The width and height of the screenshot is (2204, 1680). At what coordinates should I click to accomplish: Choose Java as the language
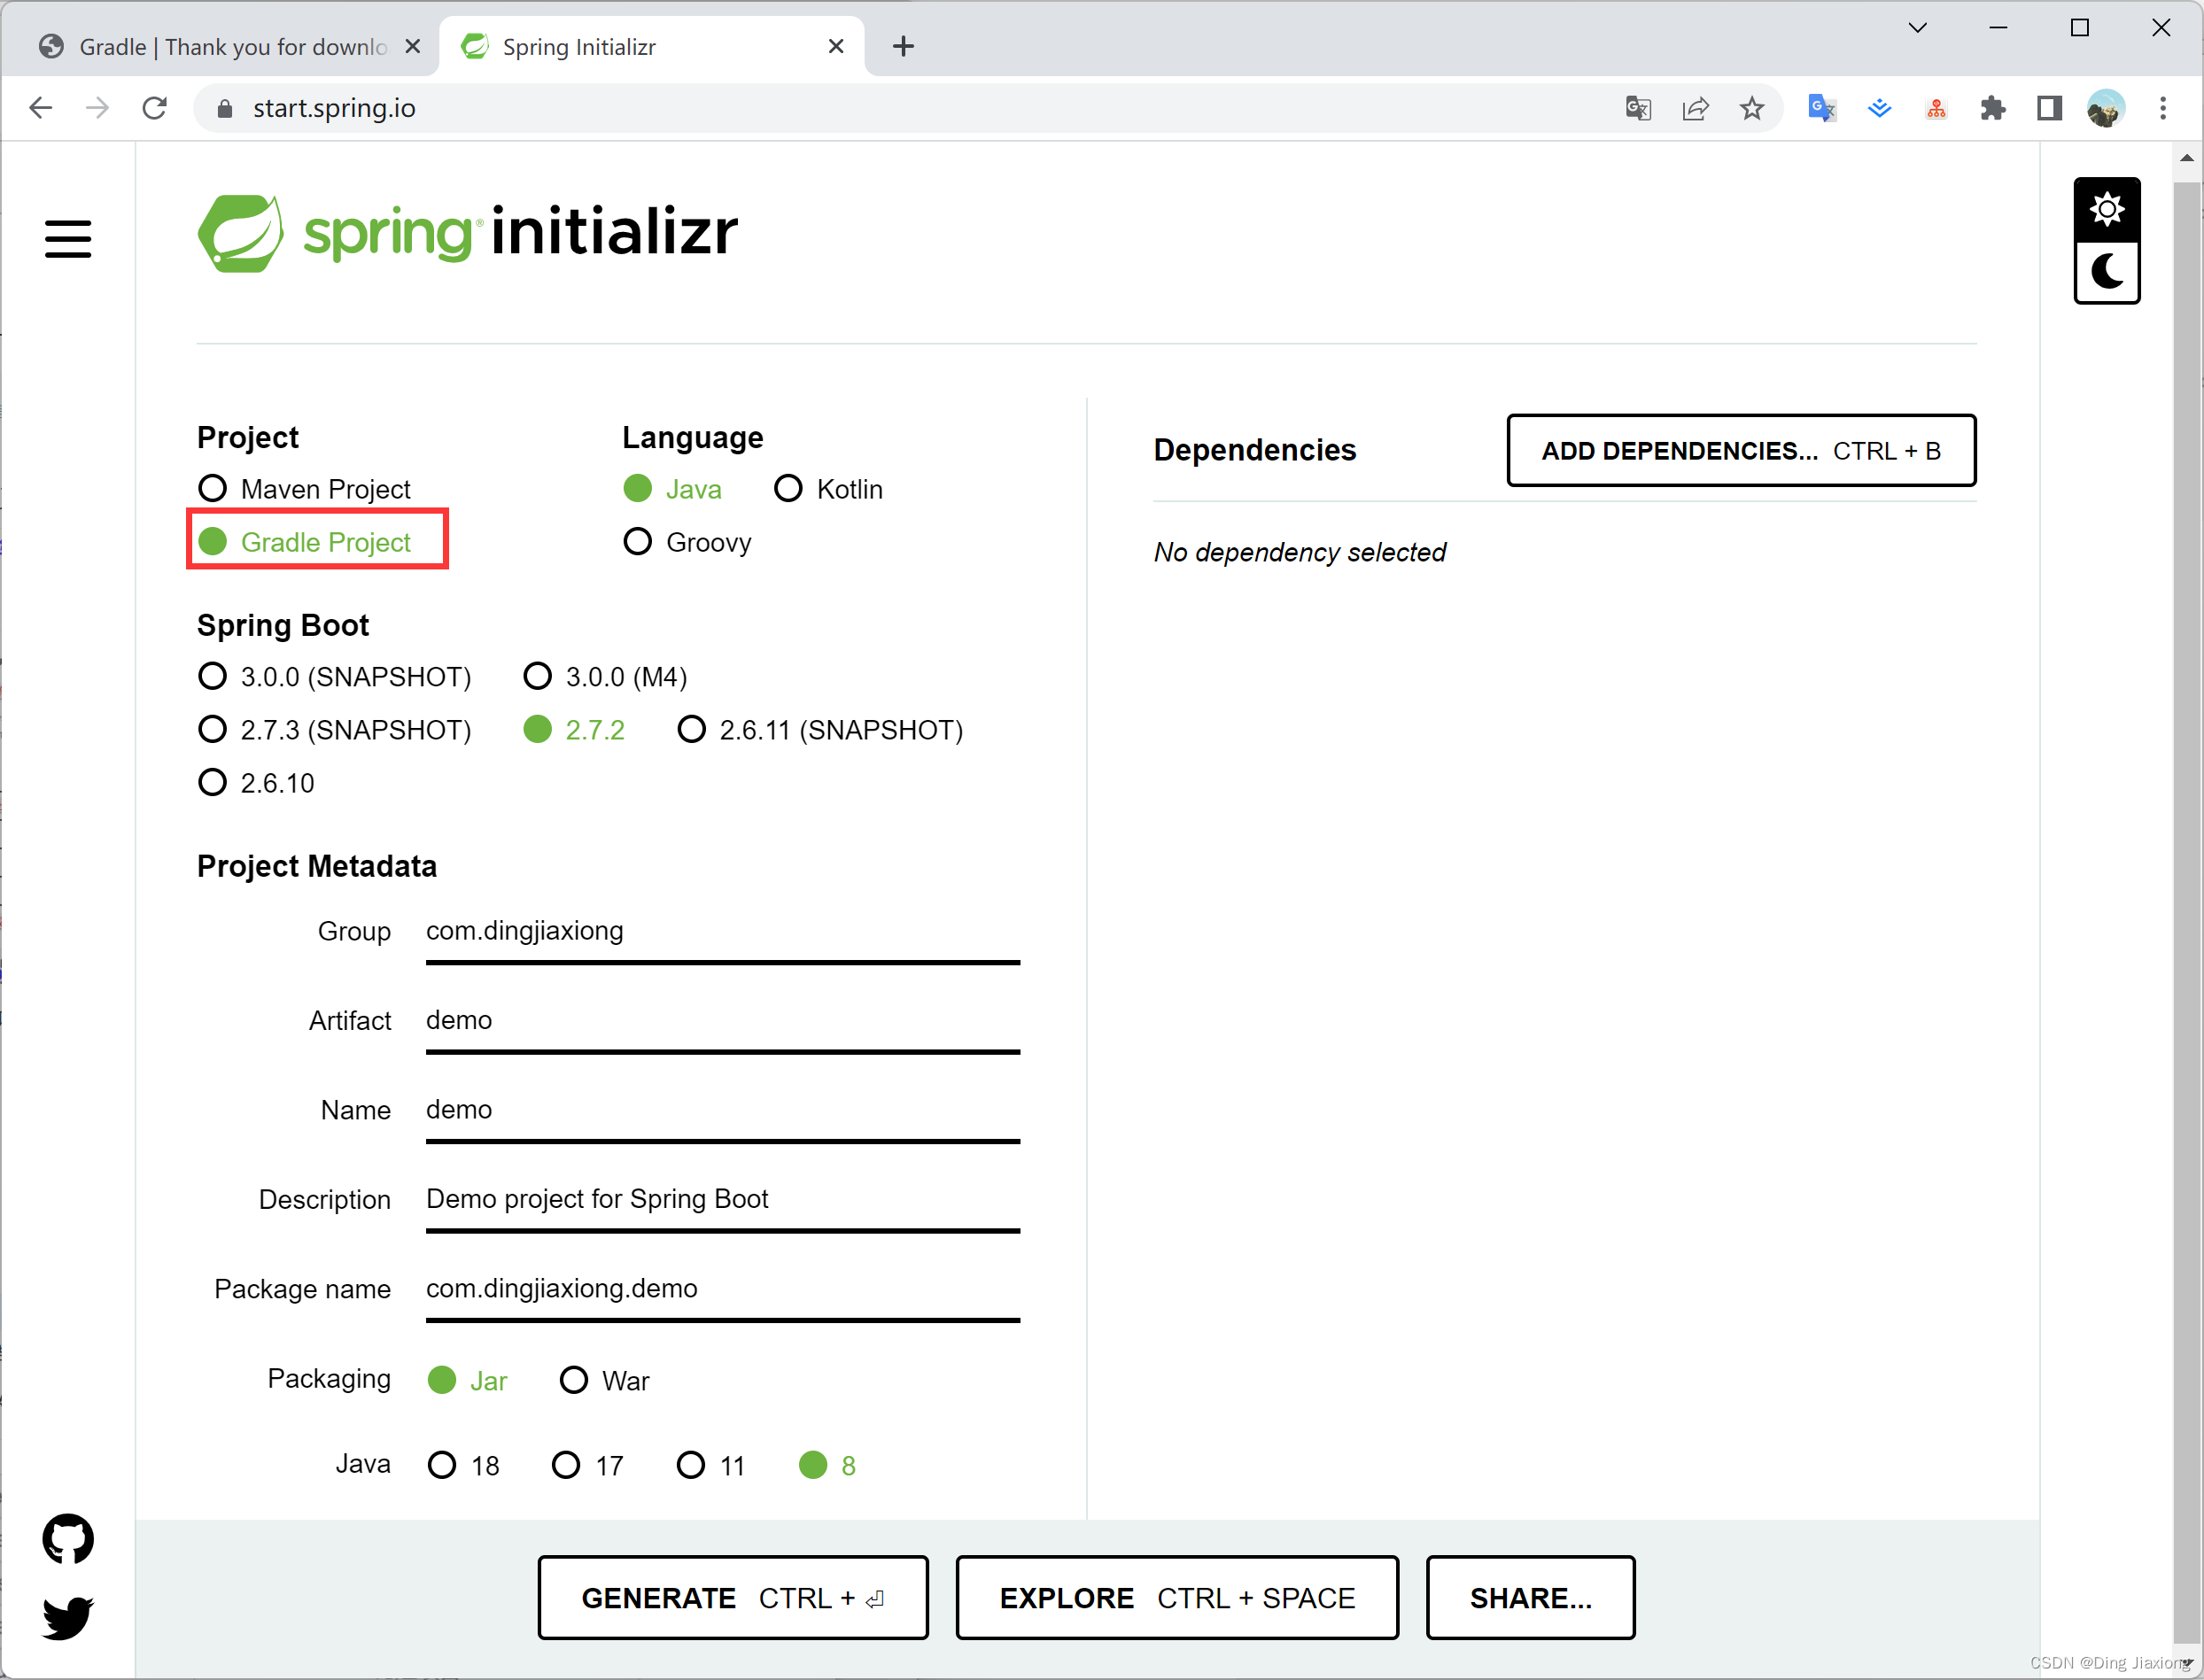click(x=672, y=489)
